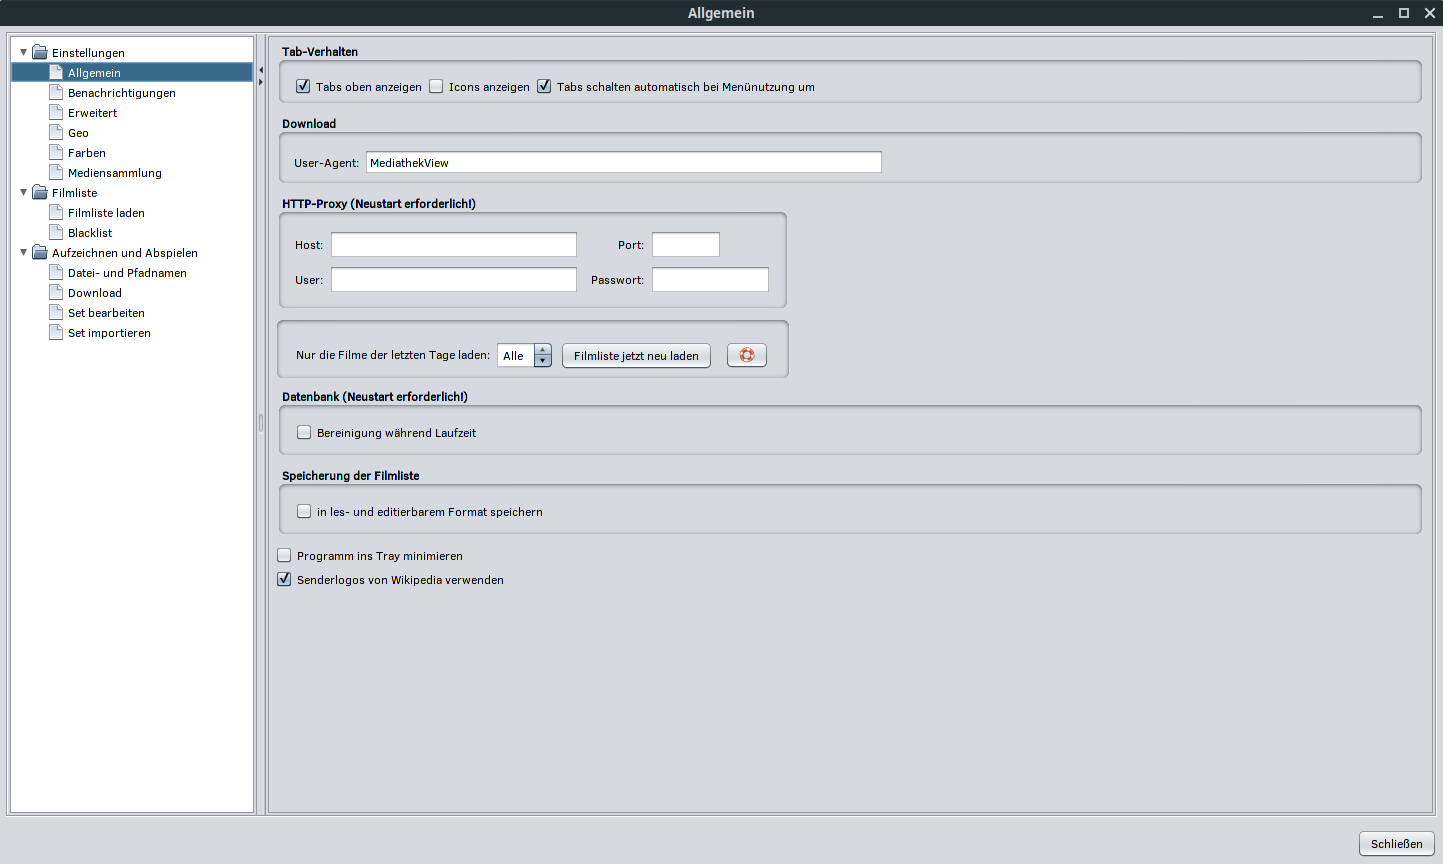Click the page icon next to Farben
This screenshot has height=864, width=1443.
pos(56,152)
